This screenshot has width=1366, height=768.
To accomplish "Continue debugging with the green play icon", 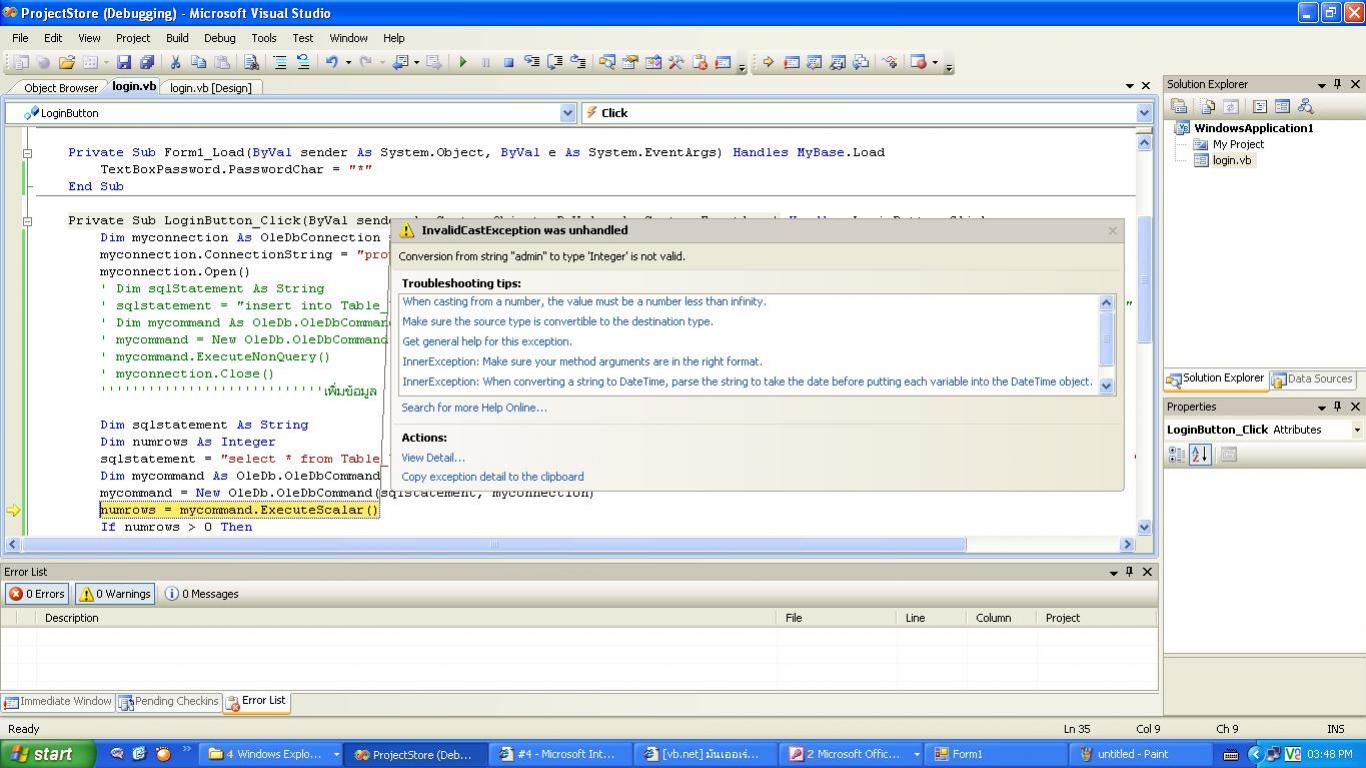I will [463, 62].
